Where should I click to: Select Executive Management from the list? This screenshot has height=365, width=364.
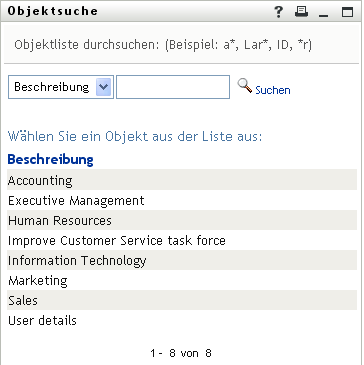click(x=182, y=201)
